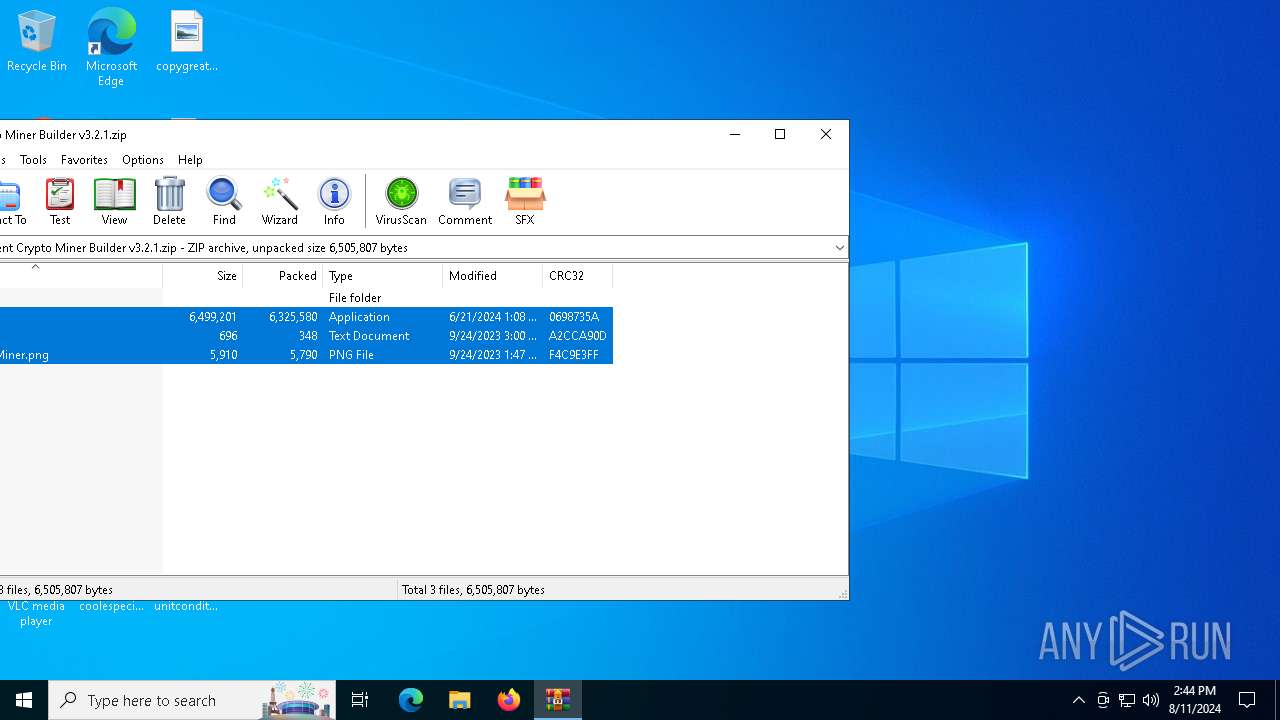
Task: Sort by Packed column header
Action: tap(283, 275)
